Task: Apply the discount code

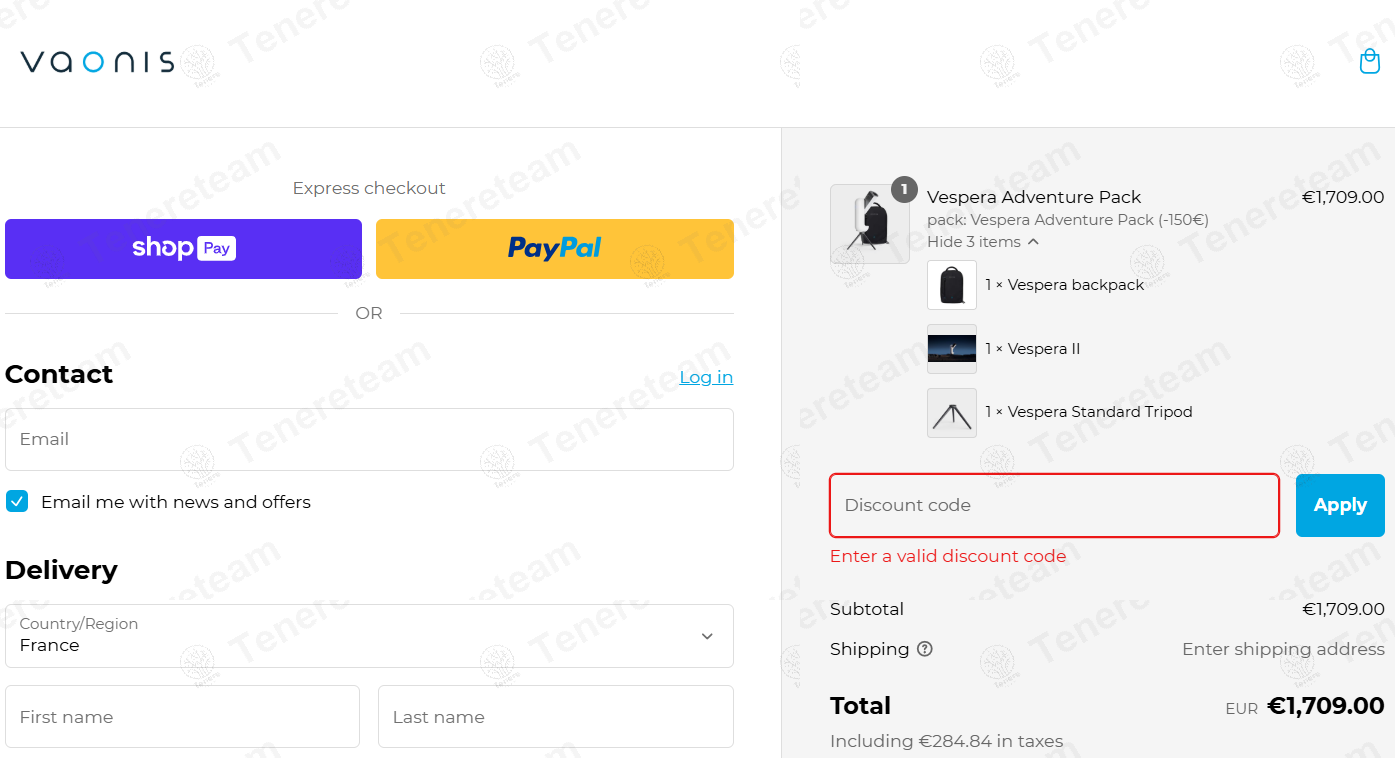Action: [x=1340, y=505]
